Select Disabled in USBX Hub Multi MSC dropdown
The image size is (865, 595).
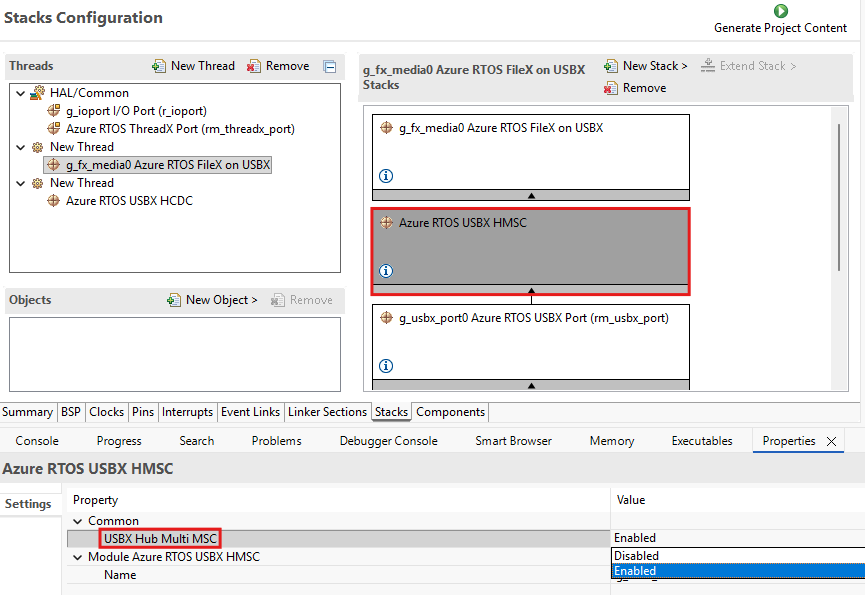pos(738,555)
